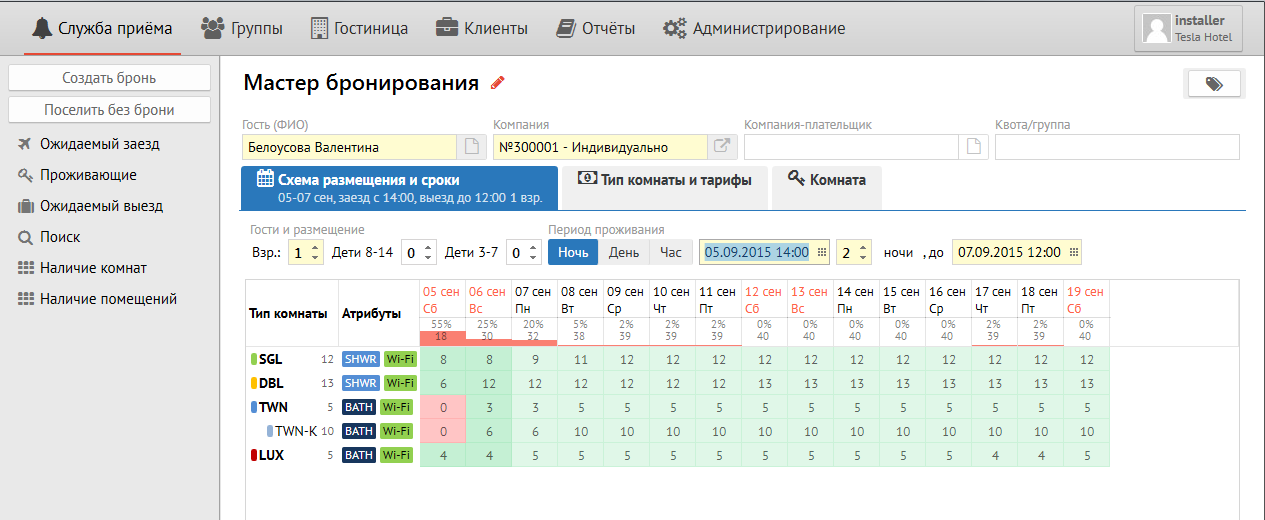The width and height of the screenshot is (1265, 520).
Task: Click TWN red cell 0 for 05 сен
Action: click(x=442, y=407)
